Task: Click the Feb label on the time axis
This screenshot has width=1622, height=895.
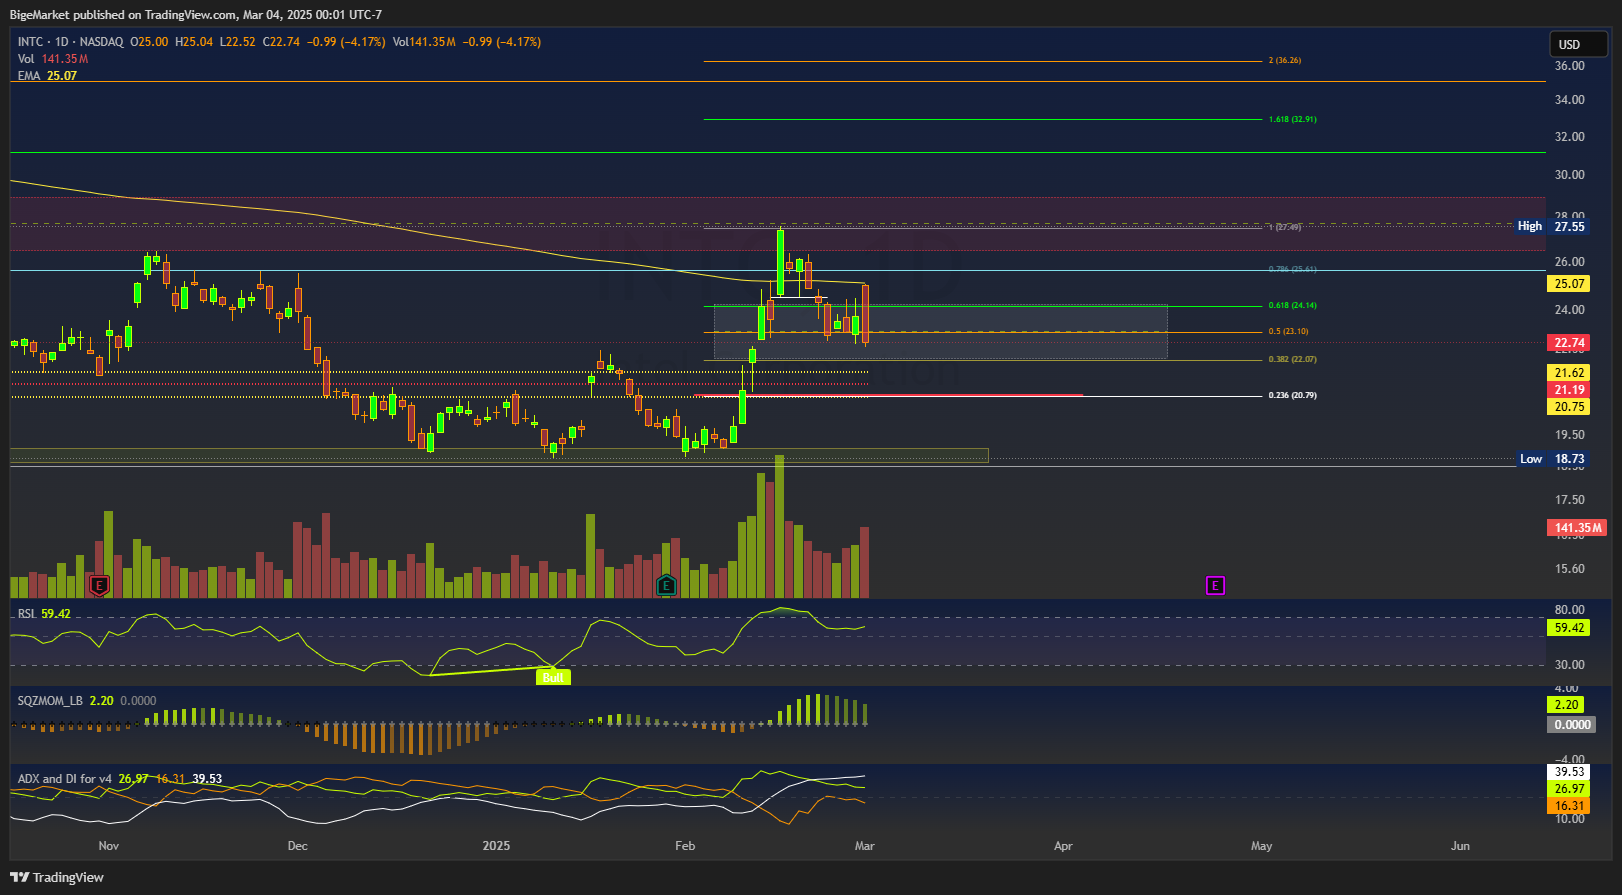Action: (685, 846)
